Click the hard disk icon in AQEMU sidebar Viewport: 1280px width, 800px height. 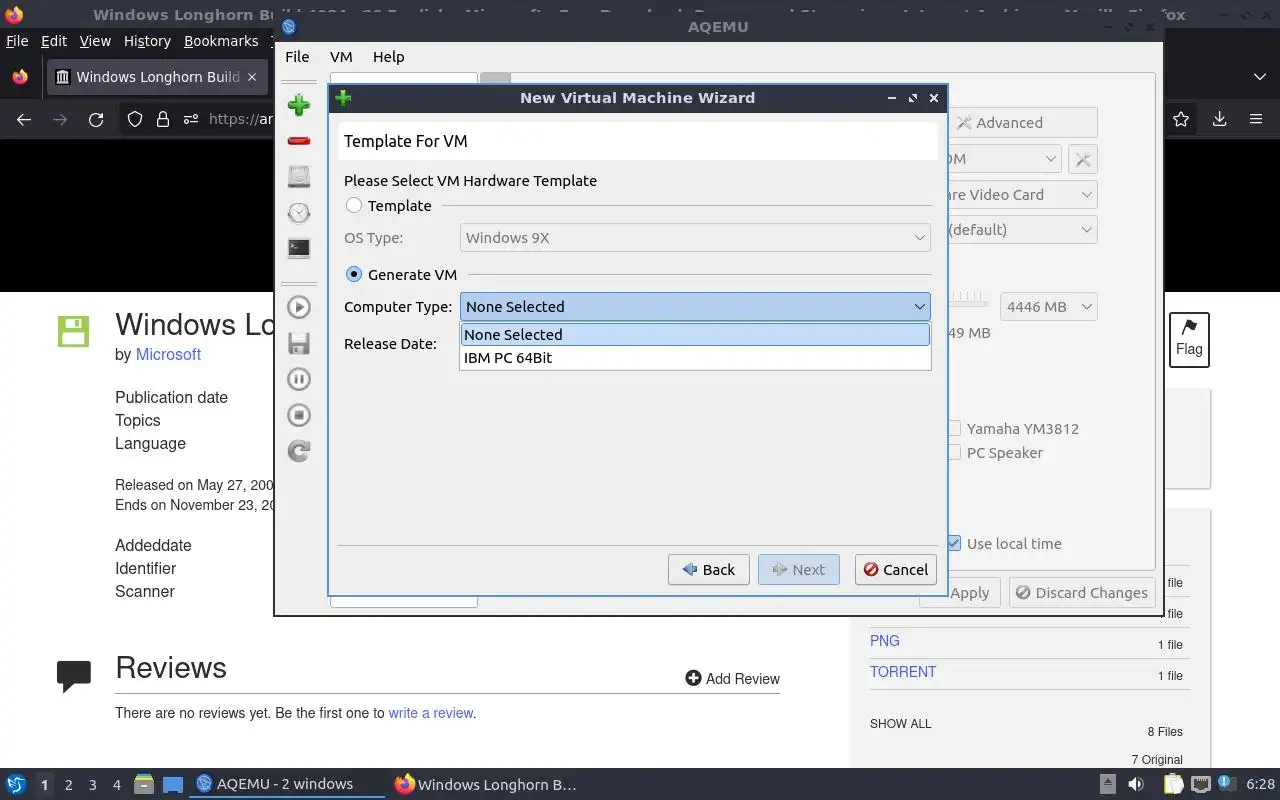[x=298, y=176]
